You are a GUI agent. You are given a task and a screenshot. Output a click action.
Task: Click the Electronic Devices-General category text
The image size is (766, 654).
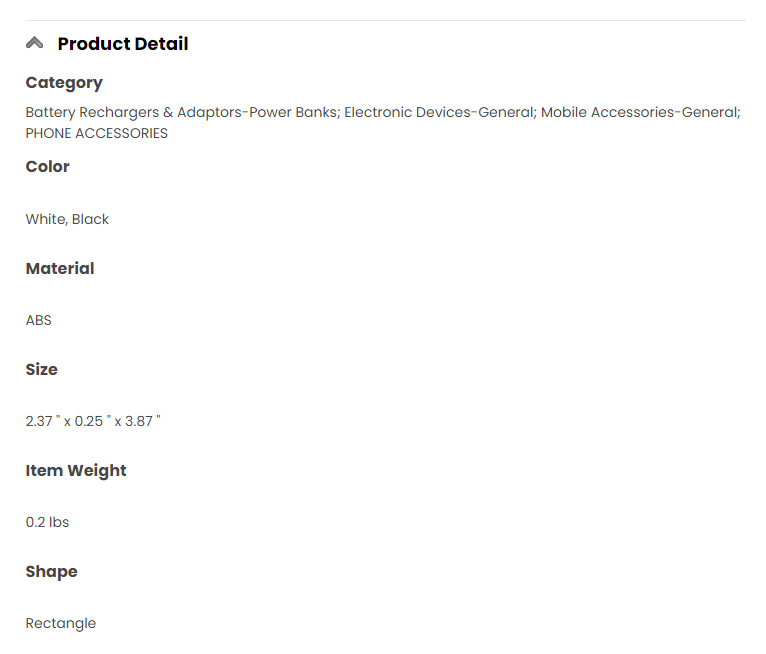[x=438, y=112]
